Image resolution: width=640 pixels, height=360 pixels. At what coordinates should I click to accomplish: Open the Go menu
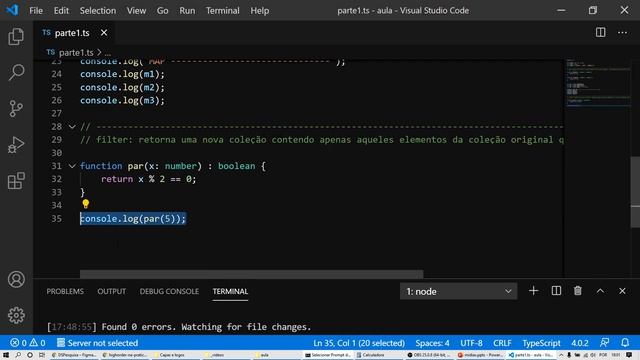coord(162,11)
